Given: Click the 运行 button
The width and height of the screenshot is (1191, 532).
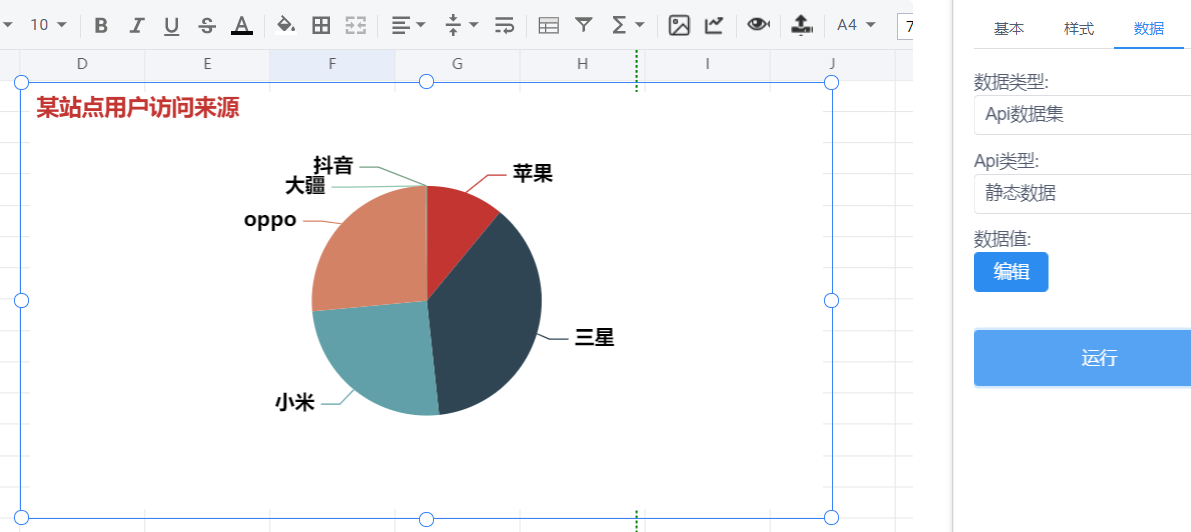Looking at the screenshot, I should (x=1082, y=359).
